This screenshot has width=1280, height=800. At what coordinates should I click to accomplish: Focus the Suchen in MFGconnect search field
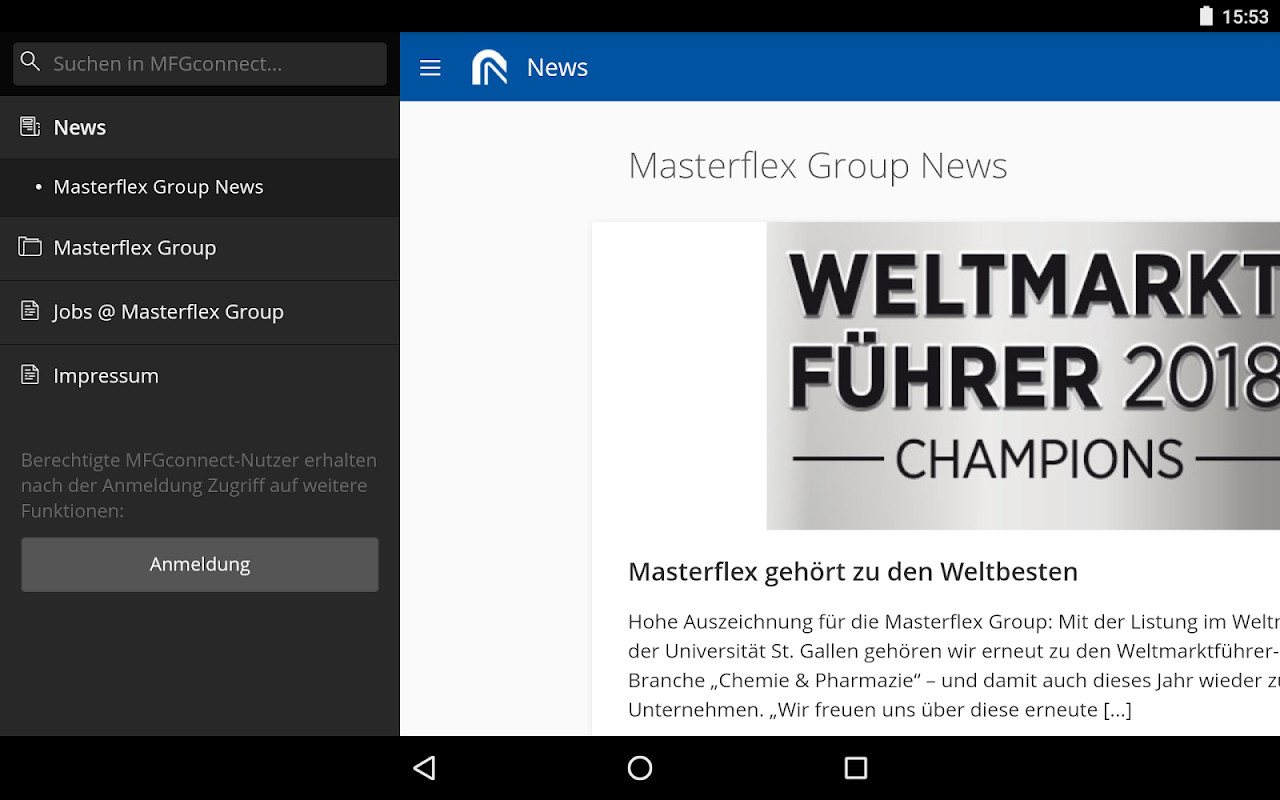[x=200, y=63]
